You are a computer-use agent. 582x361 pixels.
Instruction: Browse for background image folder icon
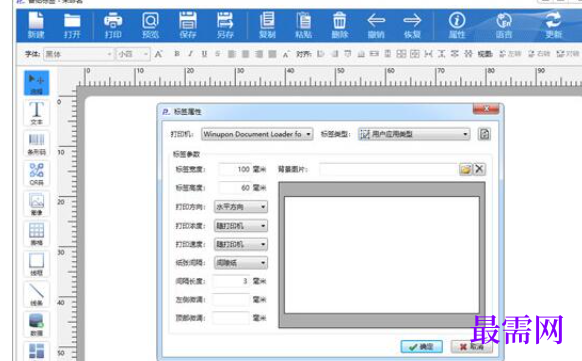(465, 169)
